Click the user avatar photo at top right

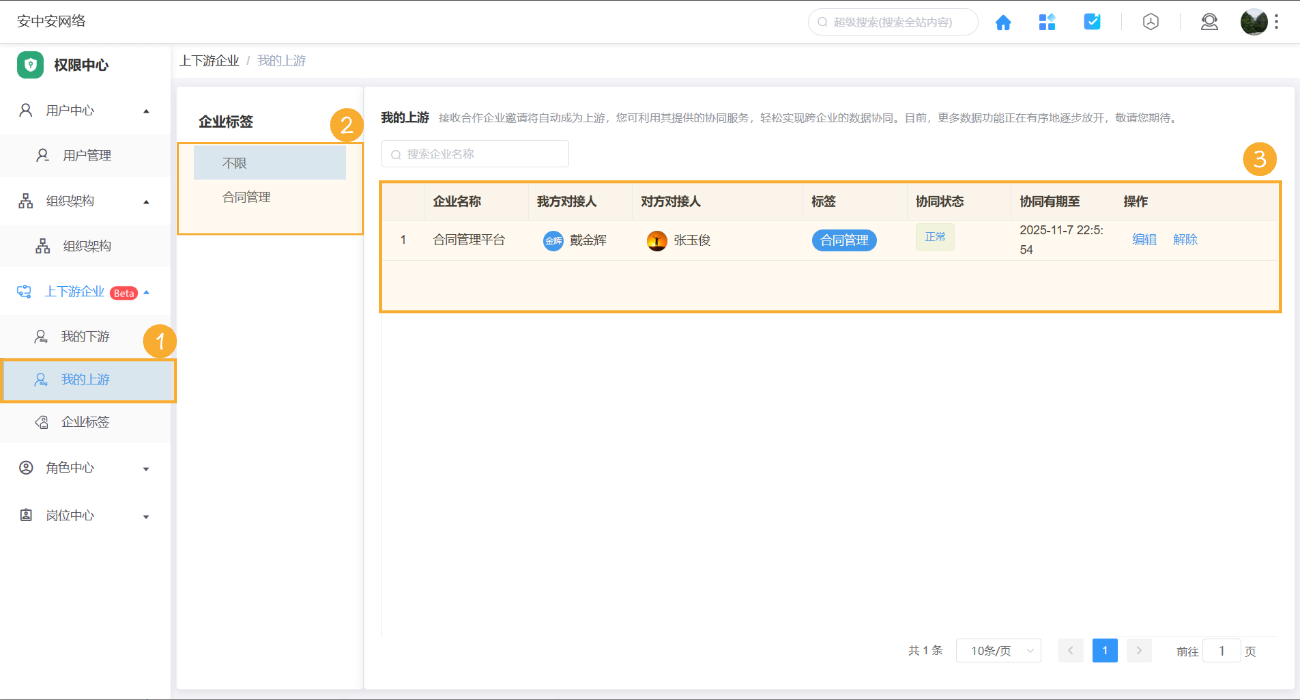(x=1253, y=21)
